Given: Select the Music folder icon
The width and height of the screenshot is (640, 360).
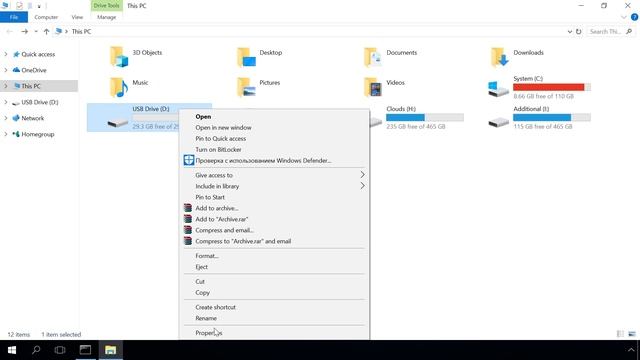Looking at the screenshot, I should coord(119,87).
